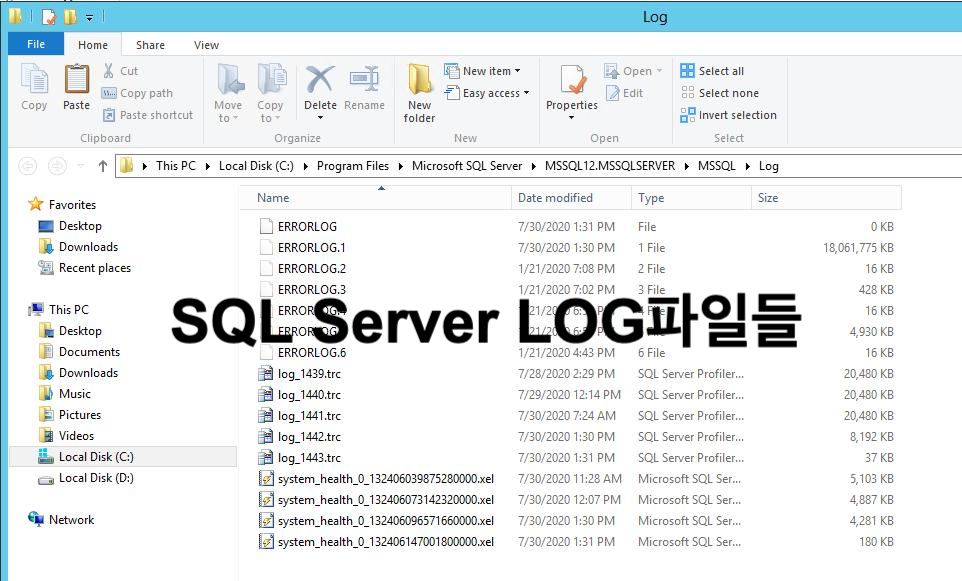Open Videos folder in sidebar
The width and height of the screenshot is (962, 581).
tap(76, 436)
